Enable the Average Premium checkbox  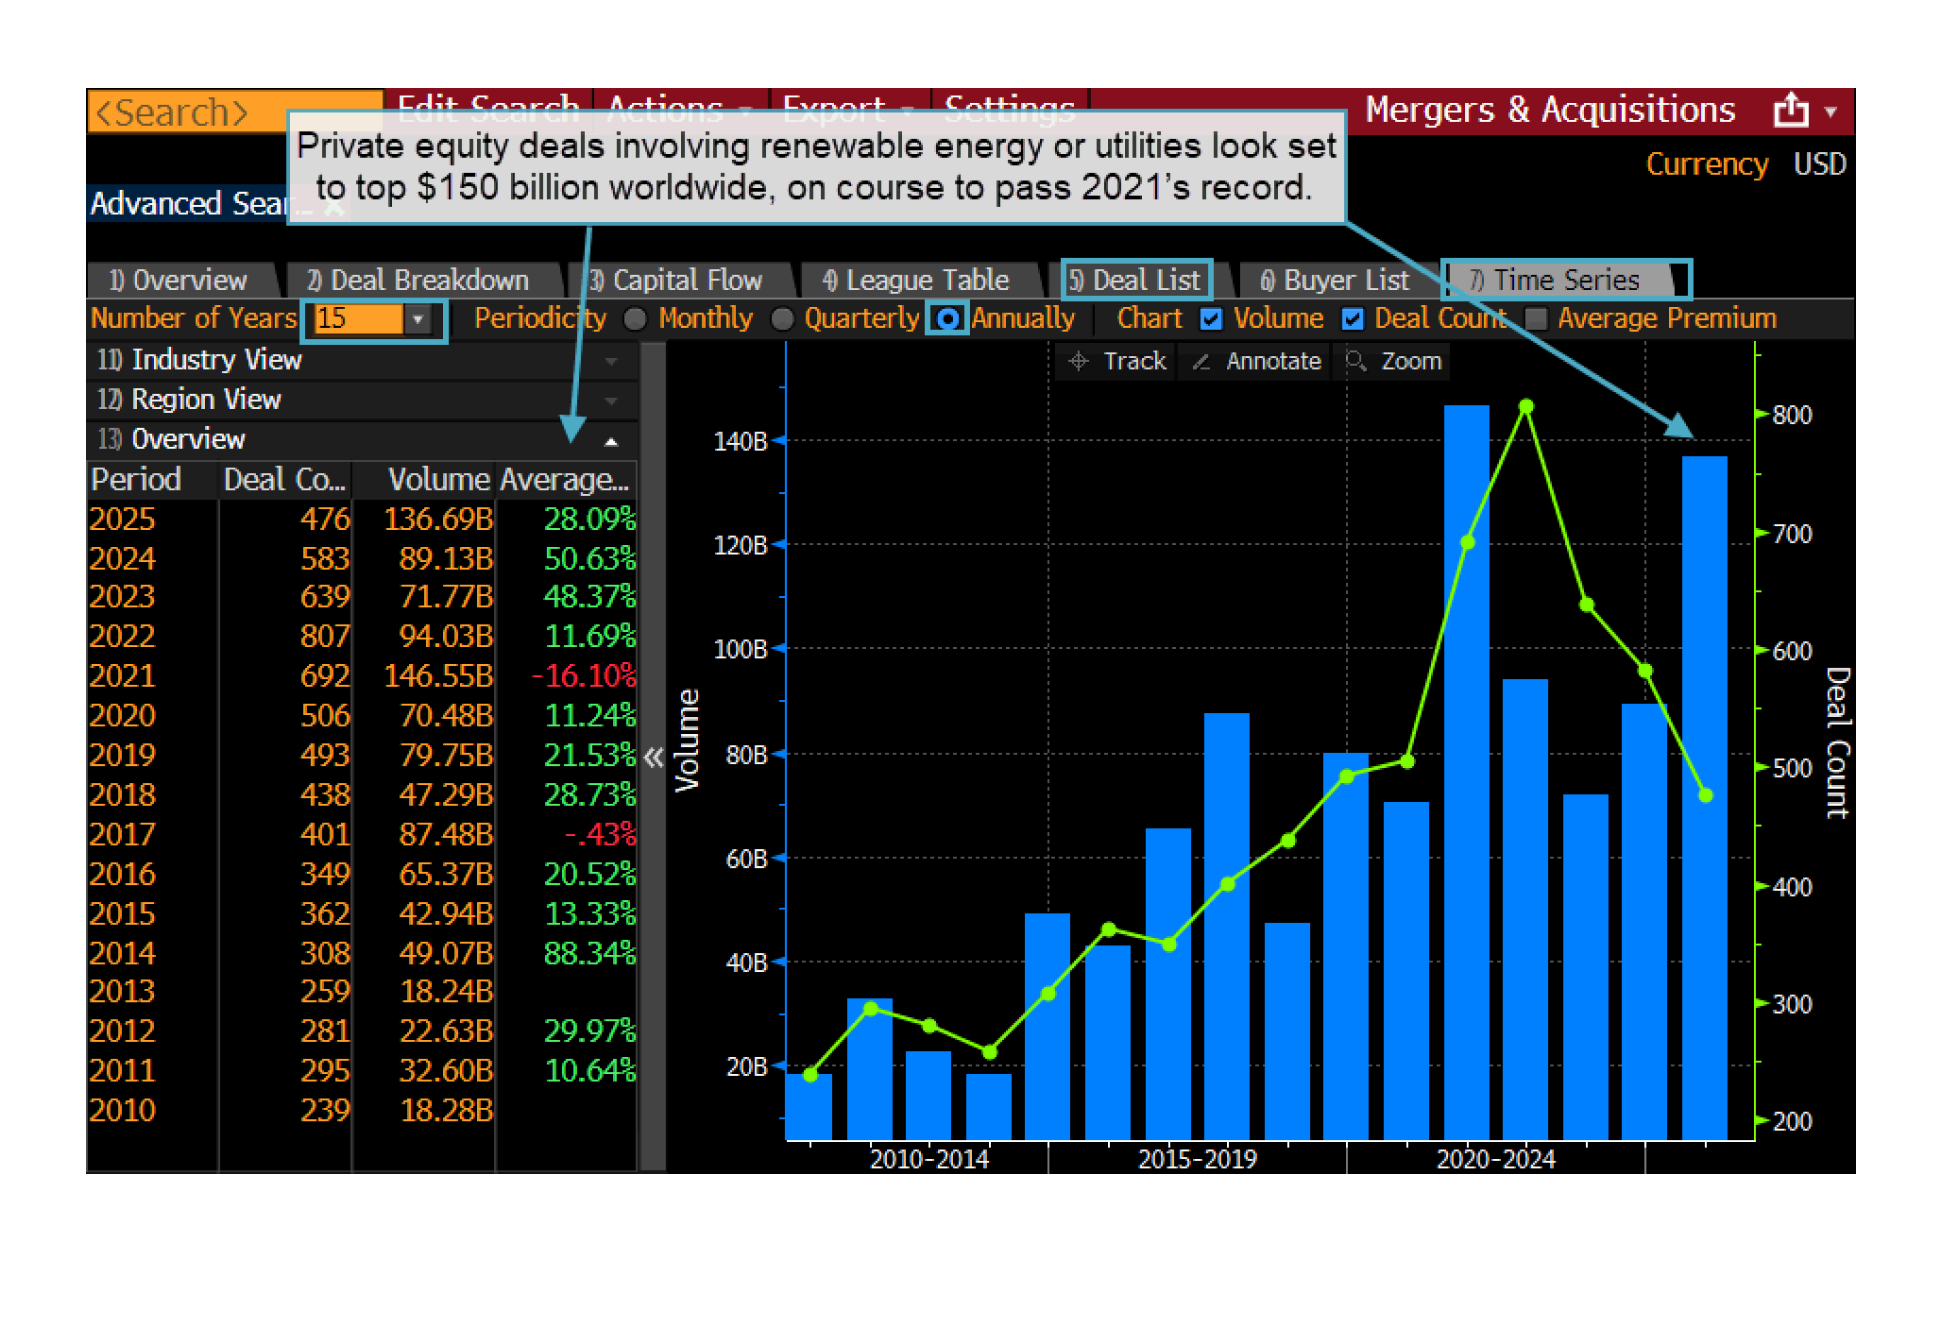(1536, 319)
